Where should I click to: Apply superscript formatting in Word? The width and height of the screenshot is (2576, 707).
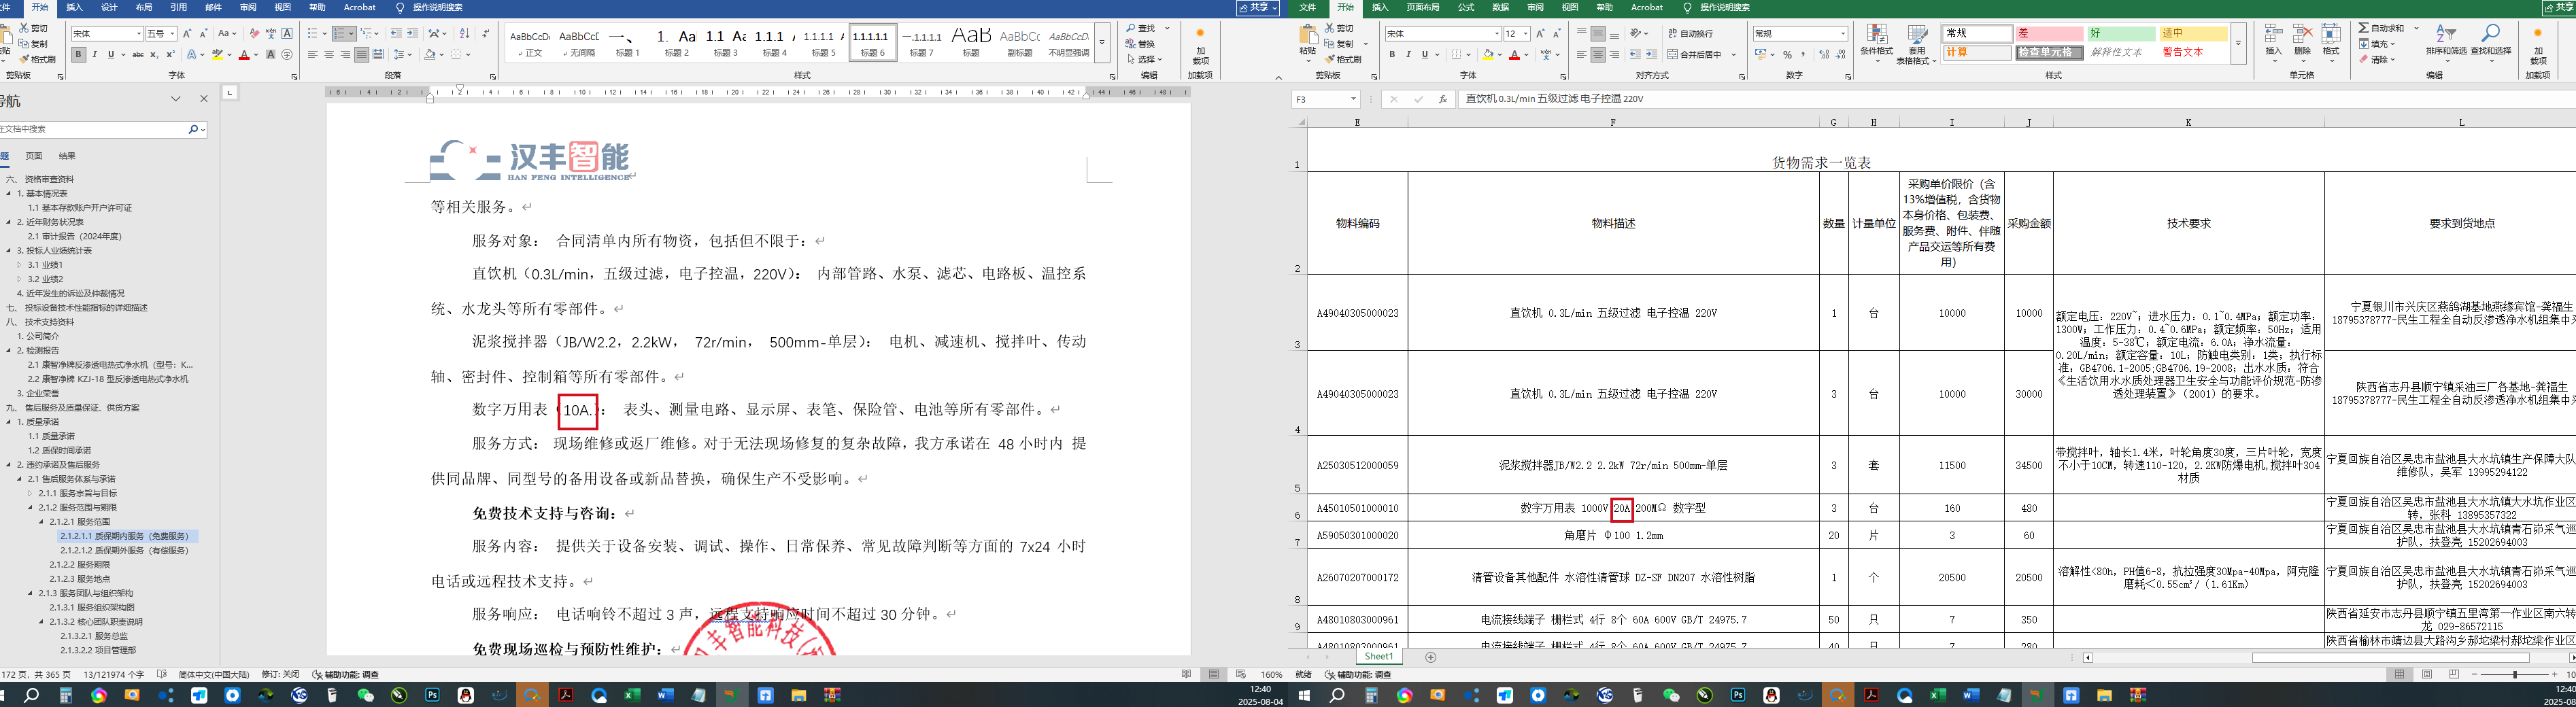coord(170,55)
